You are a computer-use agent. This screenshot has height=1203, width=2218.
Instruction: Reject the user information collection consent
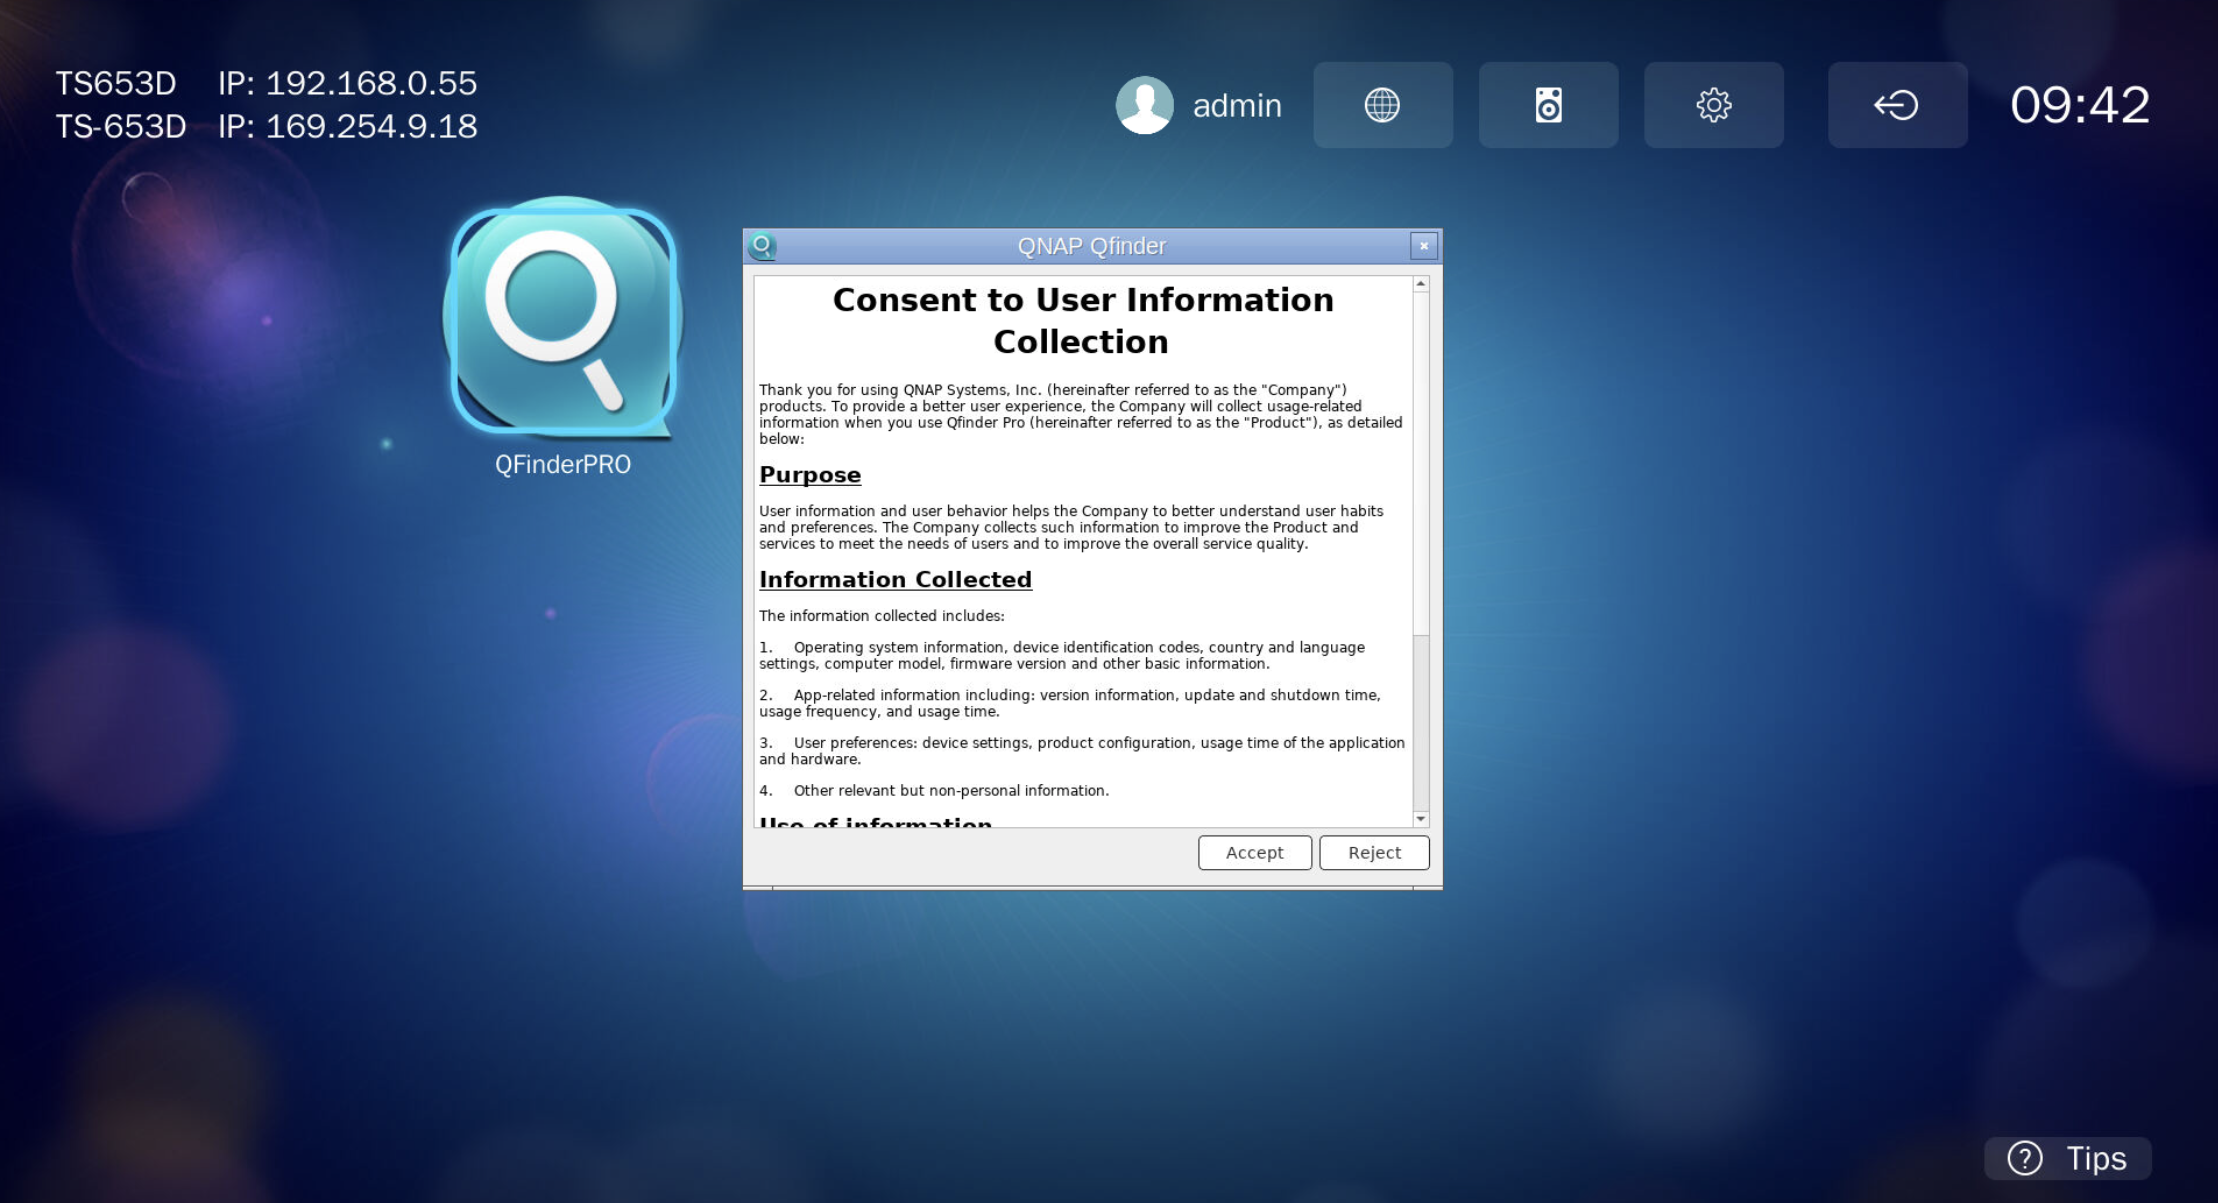coord(1374,853)
